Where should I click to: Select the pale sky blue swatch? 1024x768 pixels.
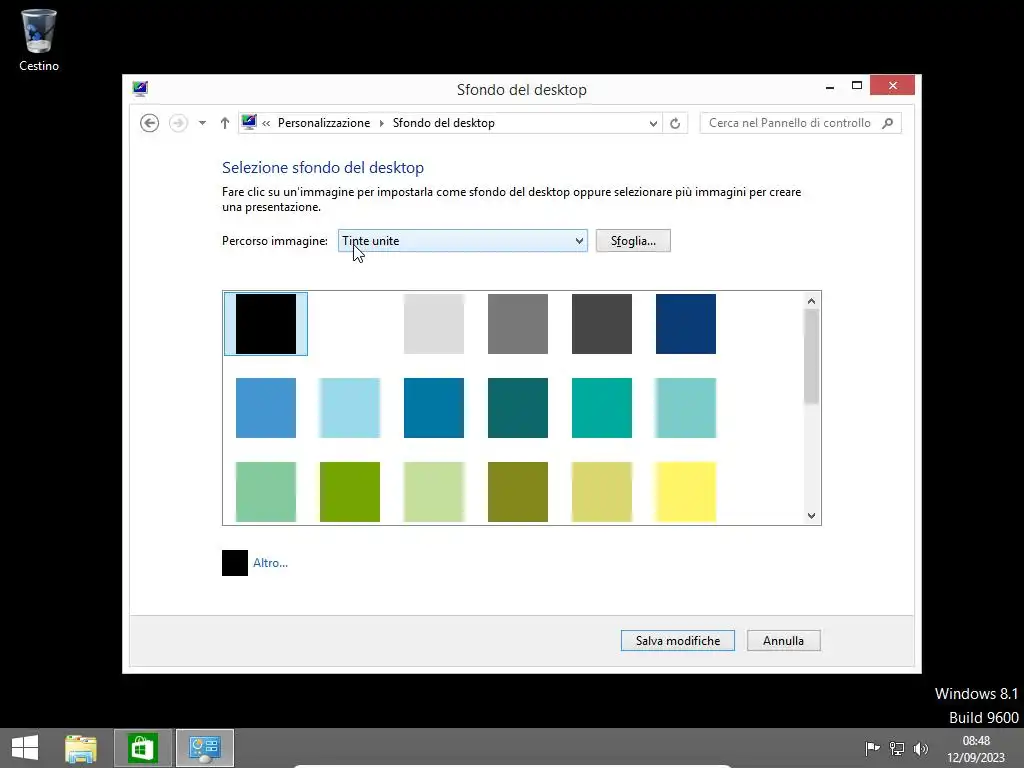tap(350, 408)
